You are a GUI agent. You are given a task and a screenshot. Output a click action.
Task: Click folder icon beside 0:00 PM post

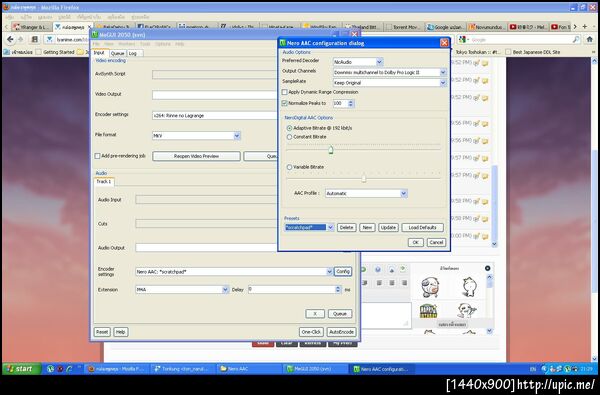pos(485,237)
